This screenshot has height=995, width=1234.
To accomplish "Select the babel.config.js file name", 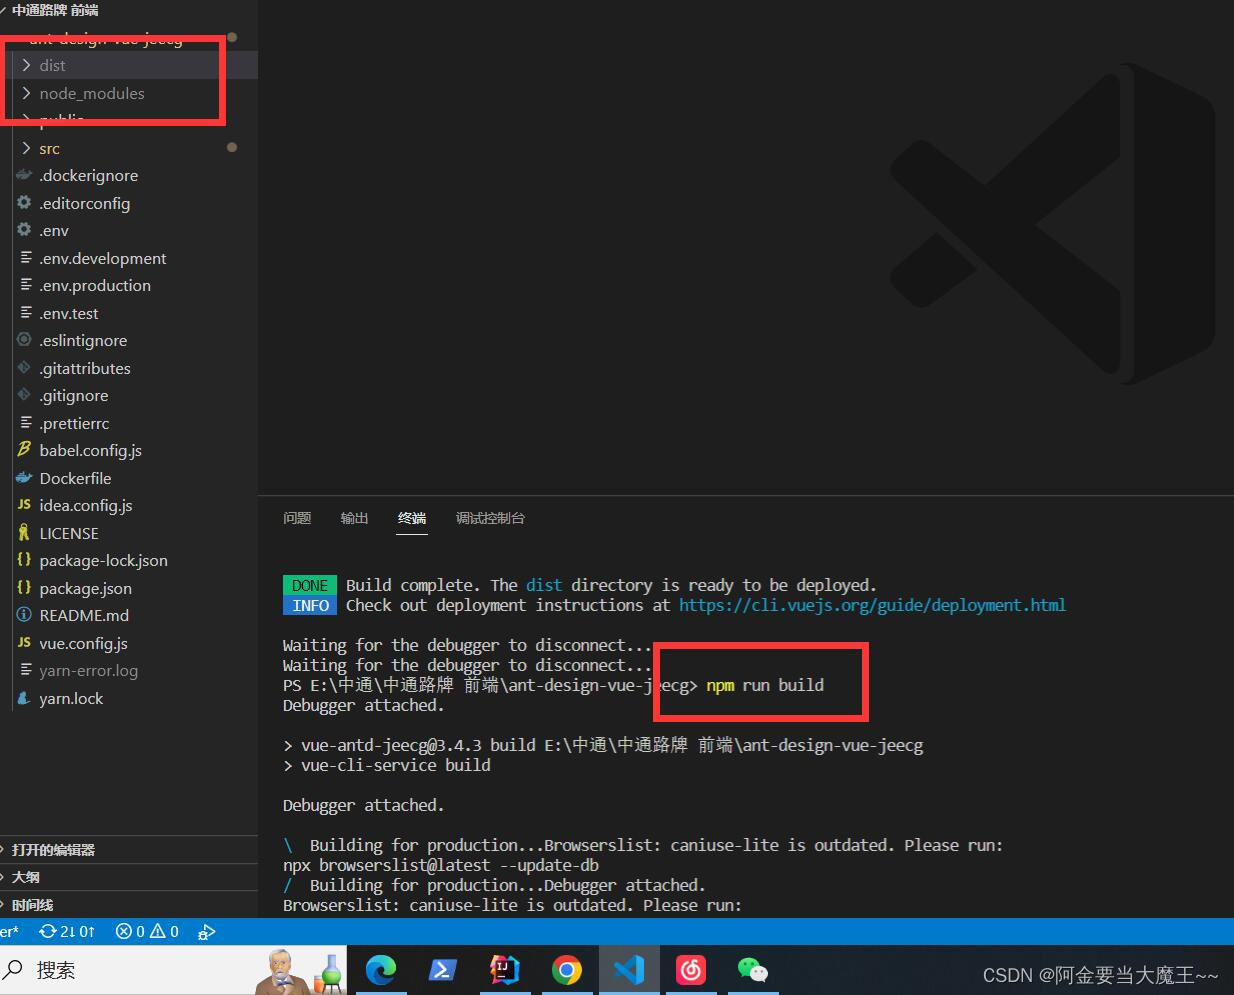I will (x=90, y=450).
